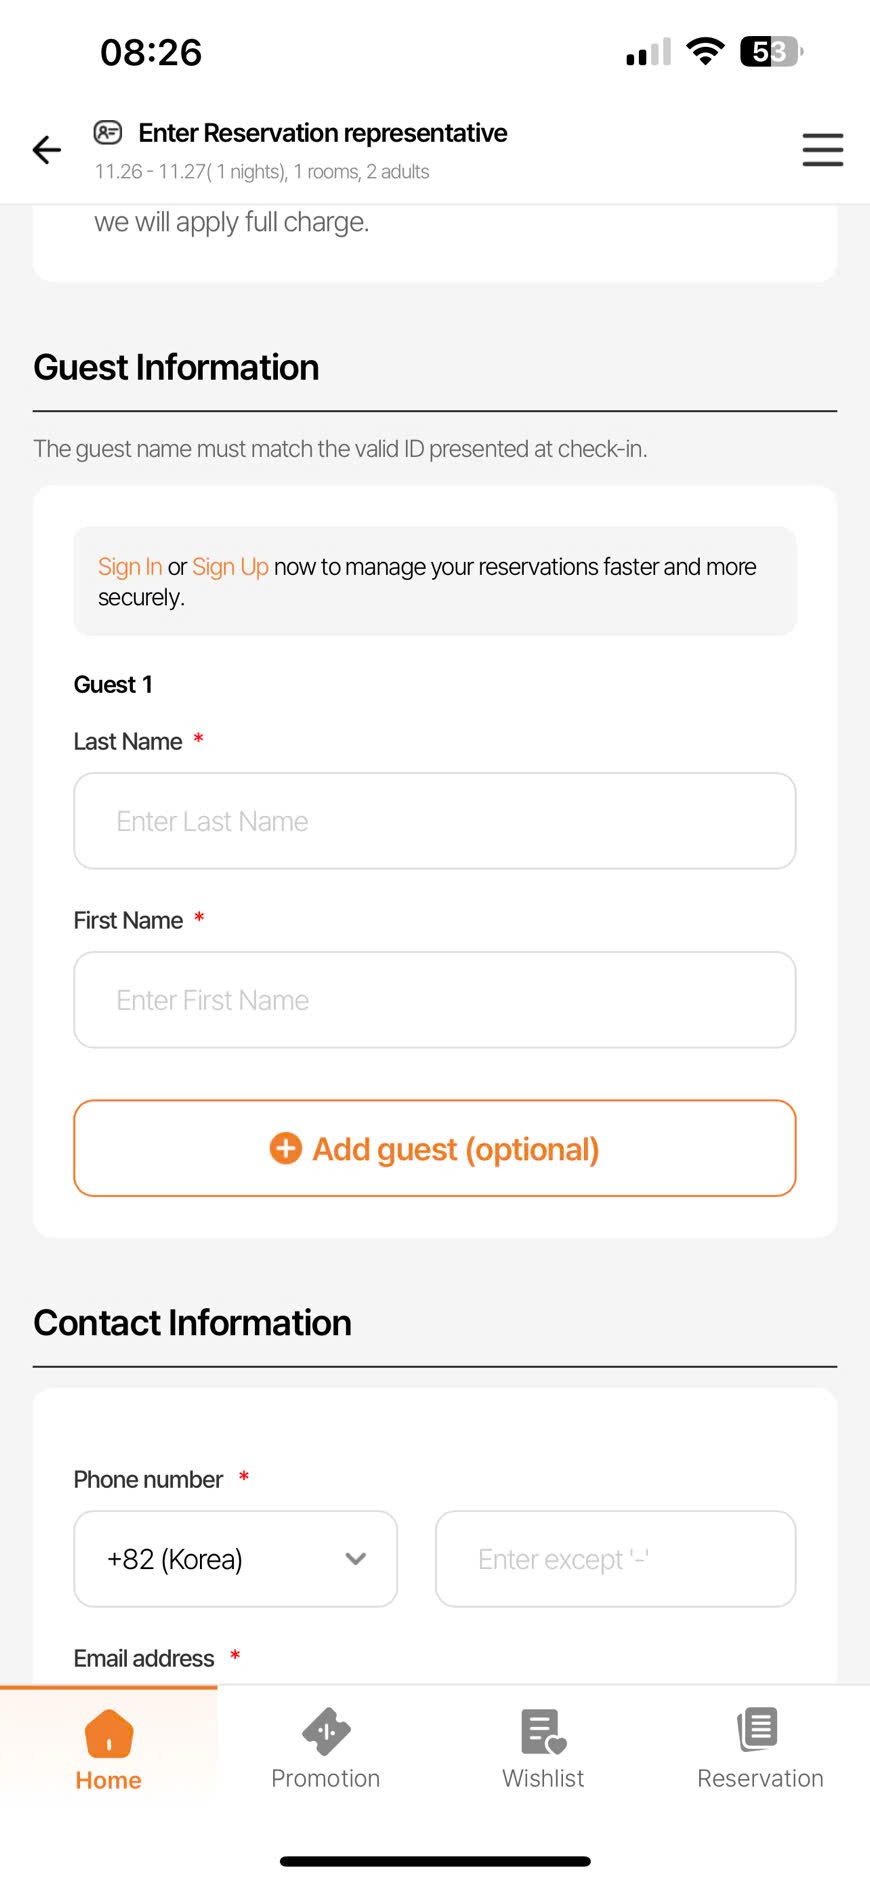Screen dimensions: 870x1883
Task: Tap the Wishlist heart list icon
Action: coord(543,1732)
